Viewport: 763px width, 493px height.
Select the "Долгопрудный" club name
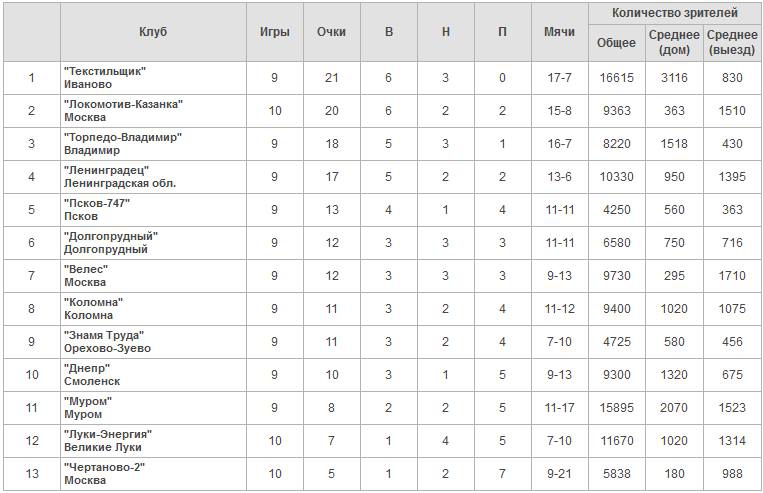coord(110,236)
